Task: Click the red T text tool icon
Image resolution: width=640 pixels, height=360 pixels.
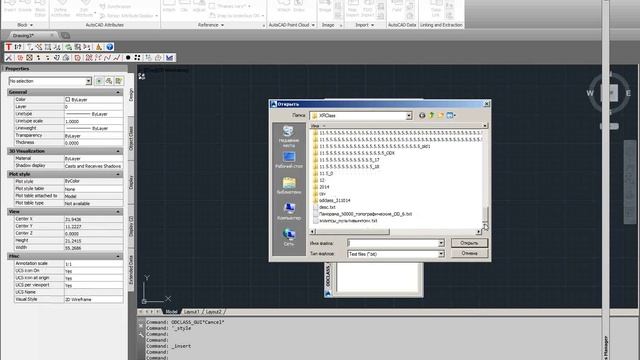Action: (9, 47)
